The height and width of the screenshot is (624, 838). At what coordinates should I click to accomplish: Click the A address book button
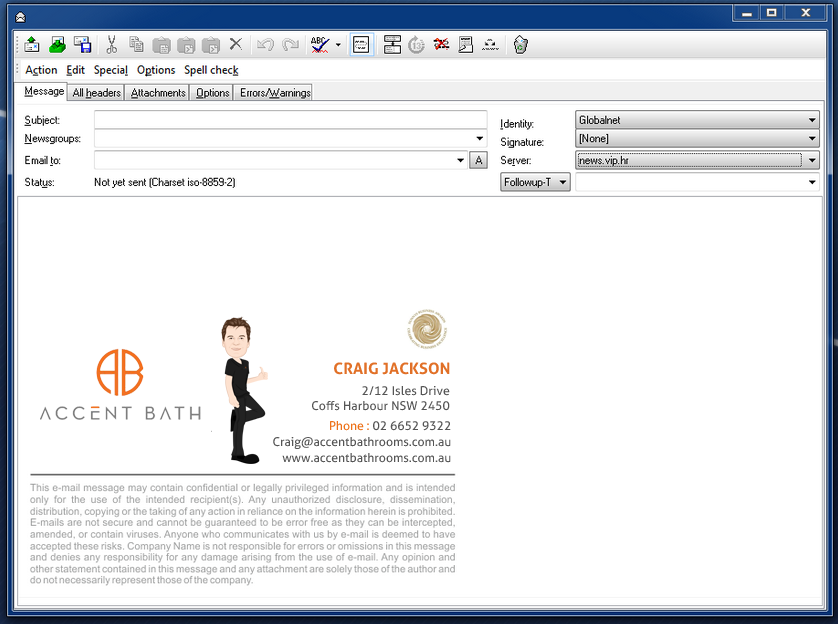pyautogui.click(x=478, y=160)
